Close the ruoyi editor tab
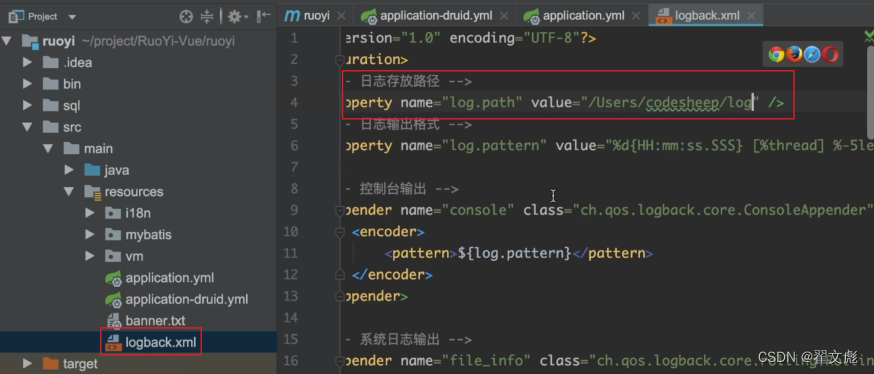This screenshot has height=374, width=874. (341, 16)
